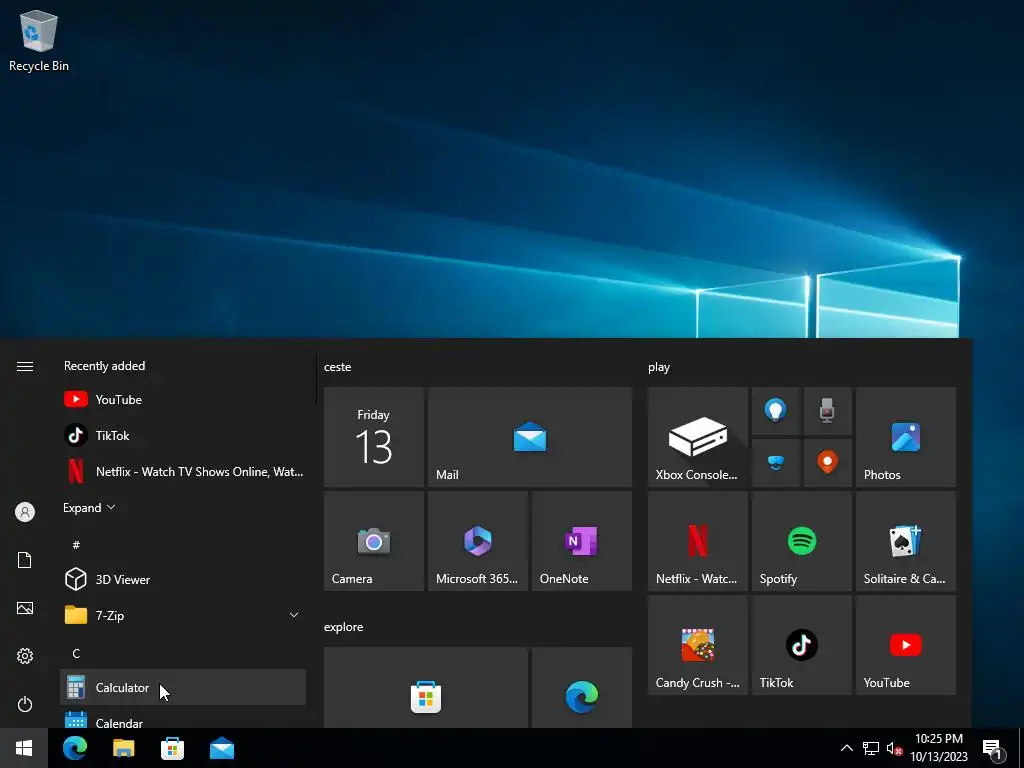The height and width of the screenshot is (768, 1024).
Task: Launch the Camera tile
Action: coord(374,541)
